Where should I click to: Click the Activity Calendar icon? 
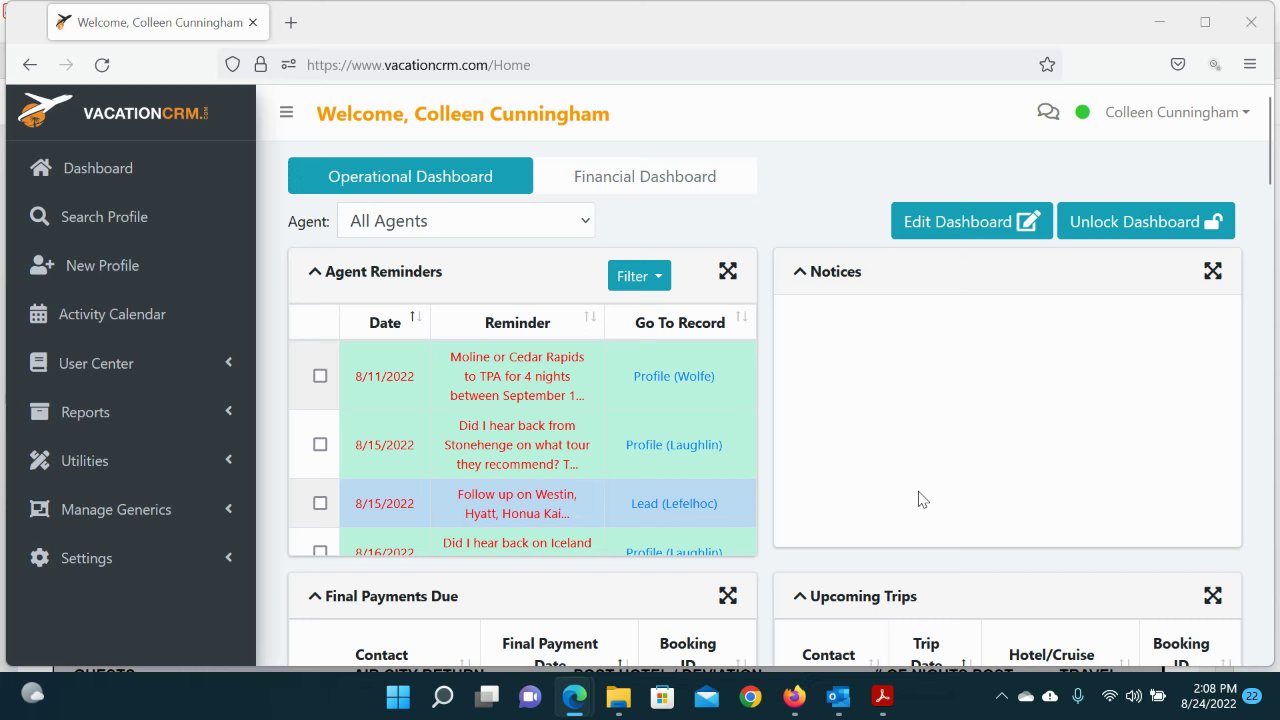point(38,314)
